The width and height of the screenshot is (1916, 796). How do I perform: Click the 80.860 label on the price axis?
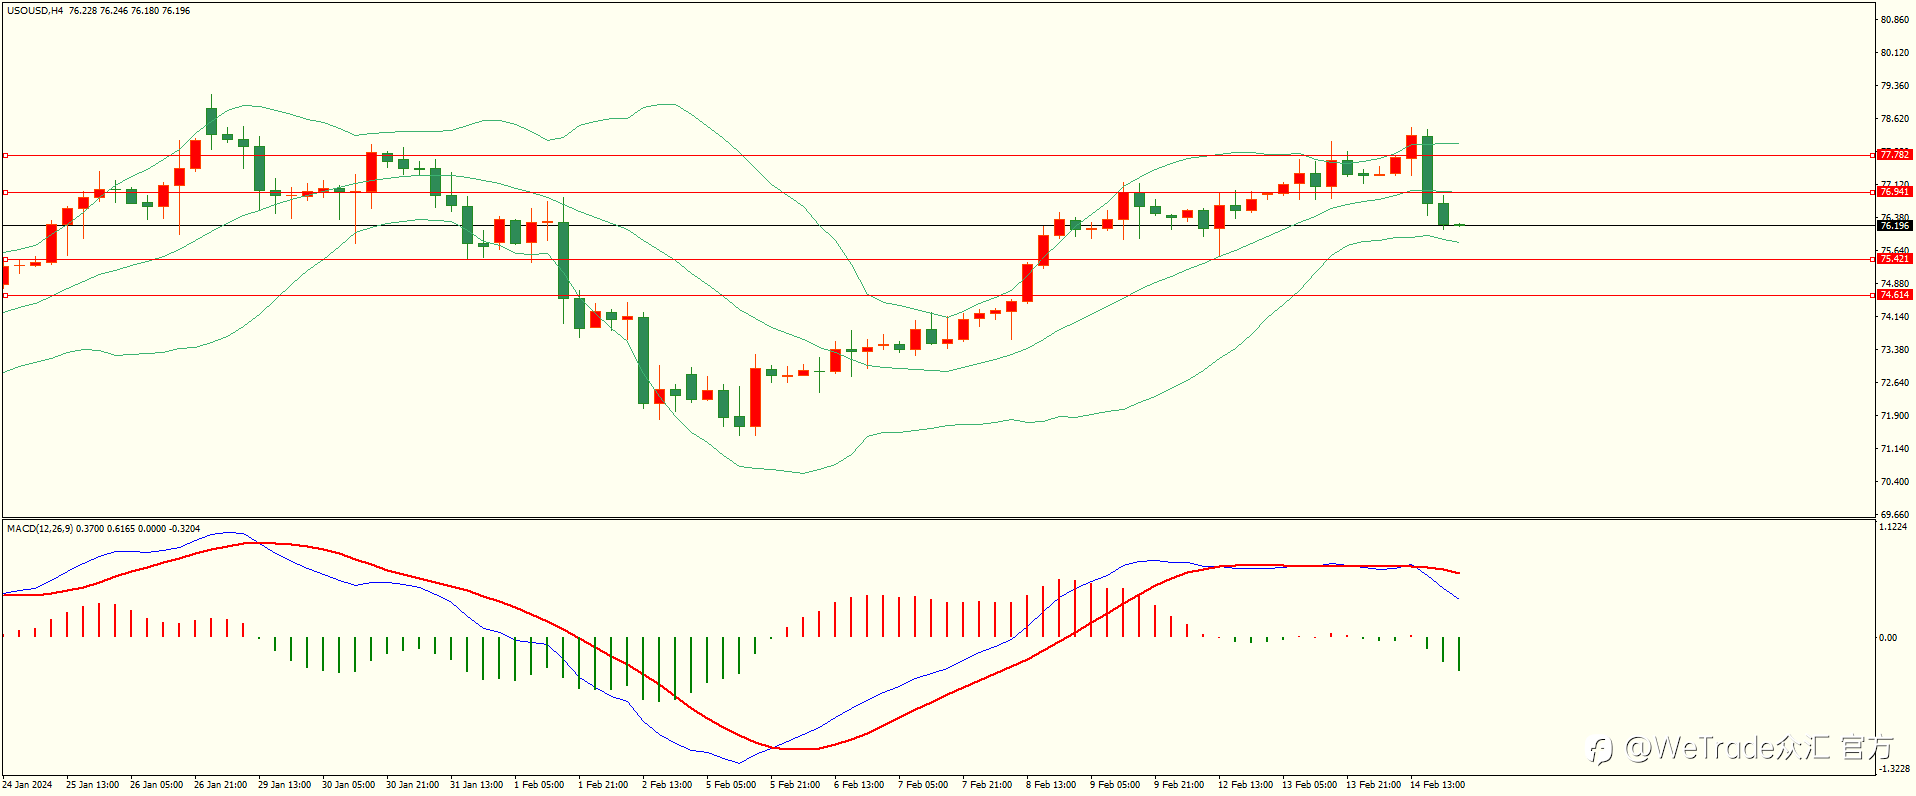1895,20
